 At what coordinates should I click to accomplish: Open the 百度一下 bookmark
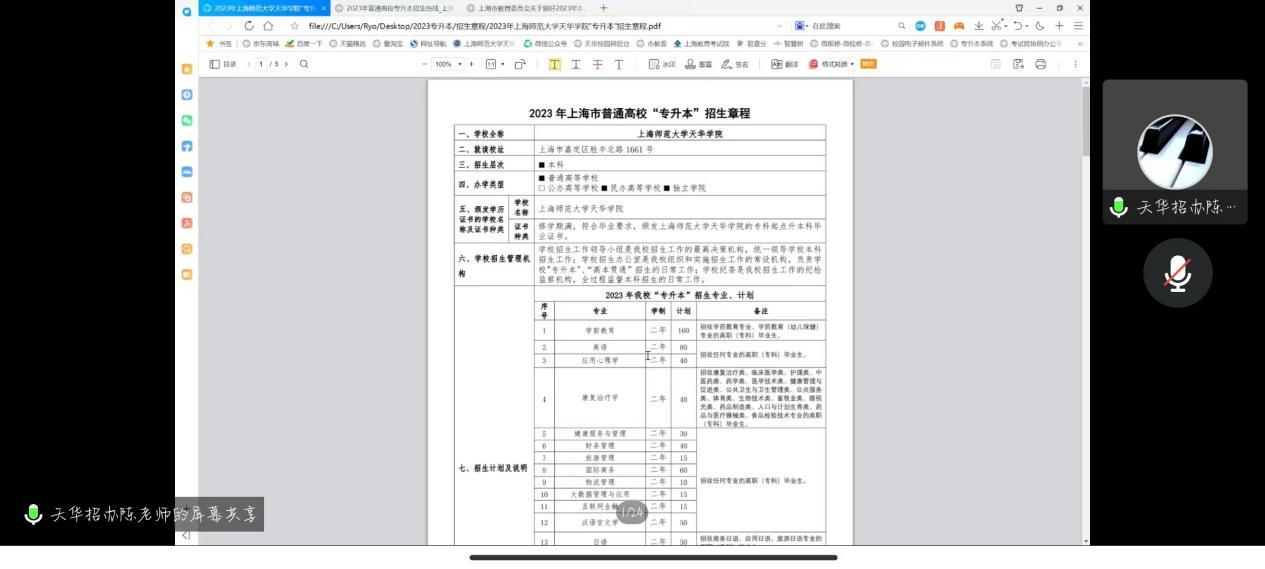pyautogui.click(x=304, y=44)
